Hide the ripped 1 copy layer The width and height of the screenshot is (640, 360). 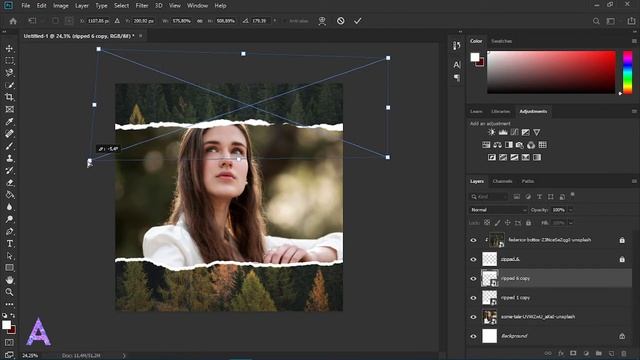pyautogui.click(x=473, y=298)
